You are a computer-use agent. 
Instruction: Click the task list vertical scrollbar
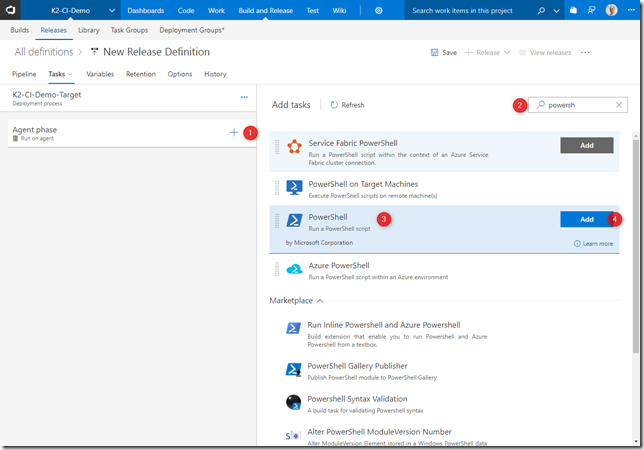tap(636, 246)
